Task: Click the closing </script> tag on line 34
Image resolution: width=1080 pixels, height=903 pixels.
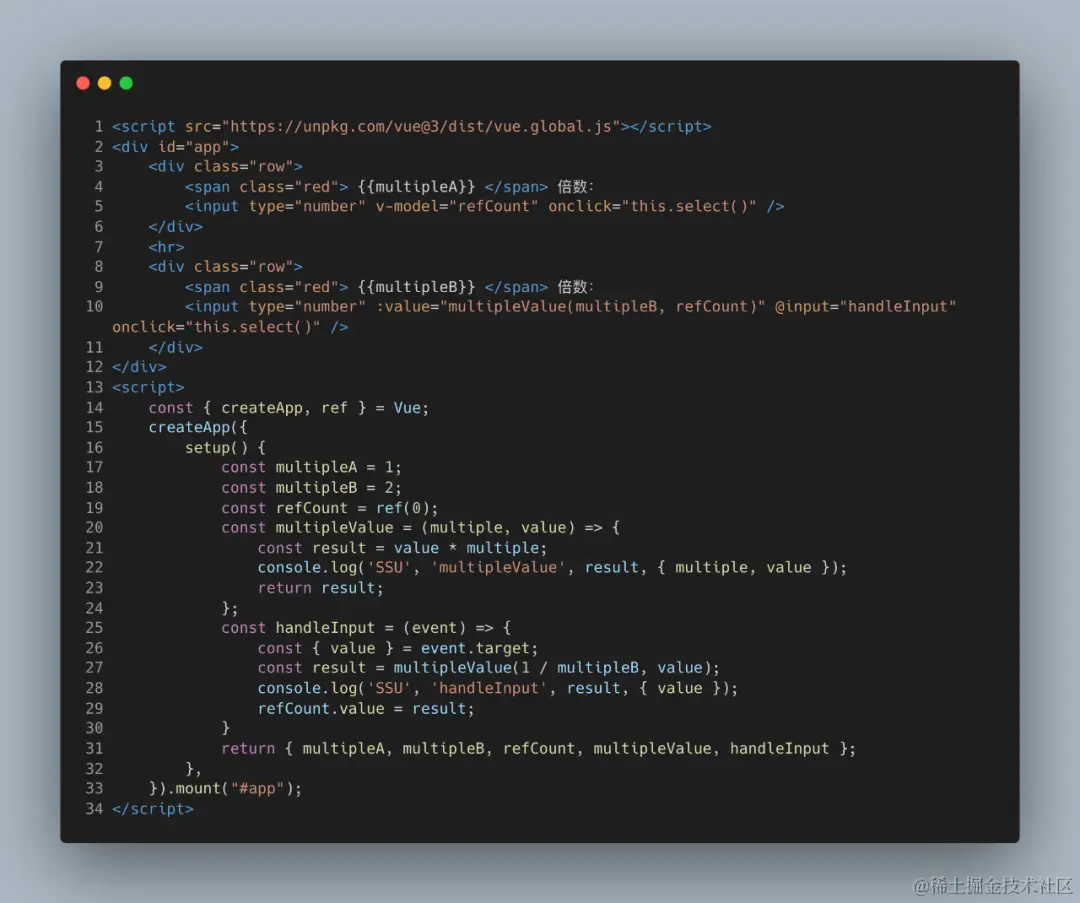Action: (153, 809)
